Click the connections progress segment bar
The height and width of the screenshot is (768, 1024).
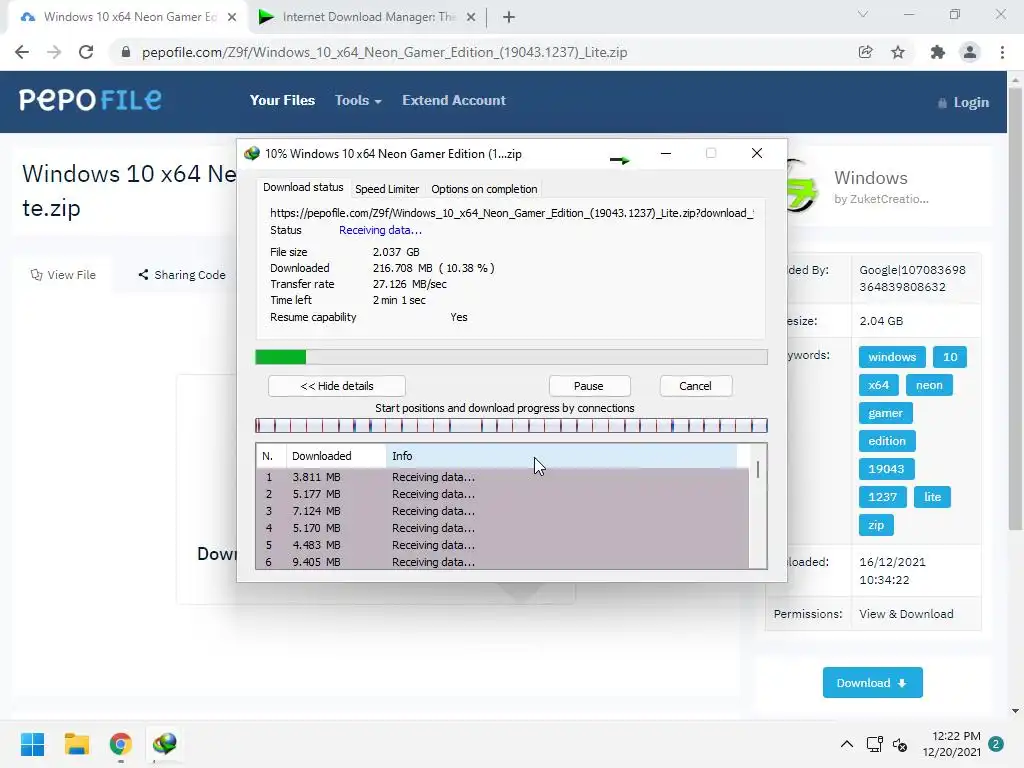(511, 426)
